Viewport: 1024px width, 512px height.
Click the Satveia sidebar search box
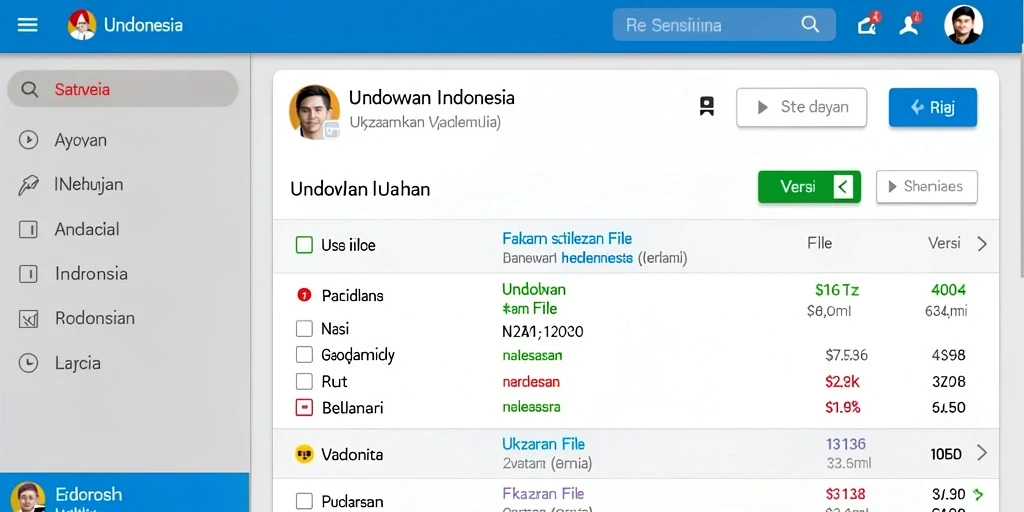123,89
